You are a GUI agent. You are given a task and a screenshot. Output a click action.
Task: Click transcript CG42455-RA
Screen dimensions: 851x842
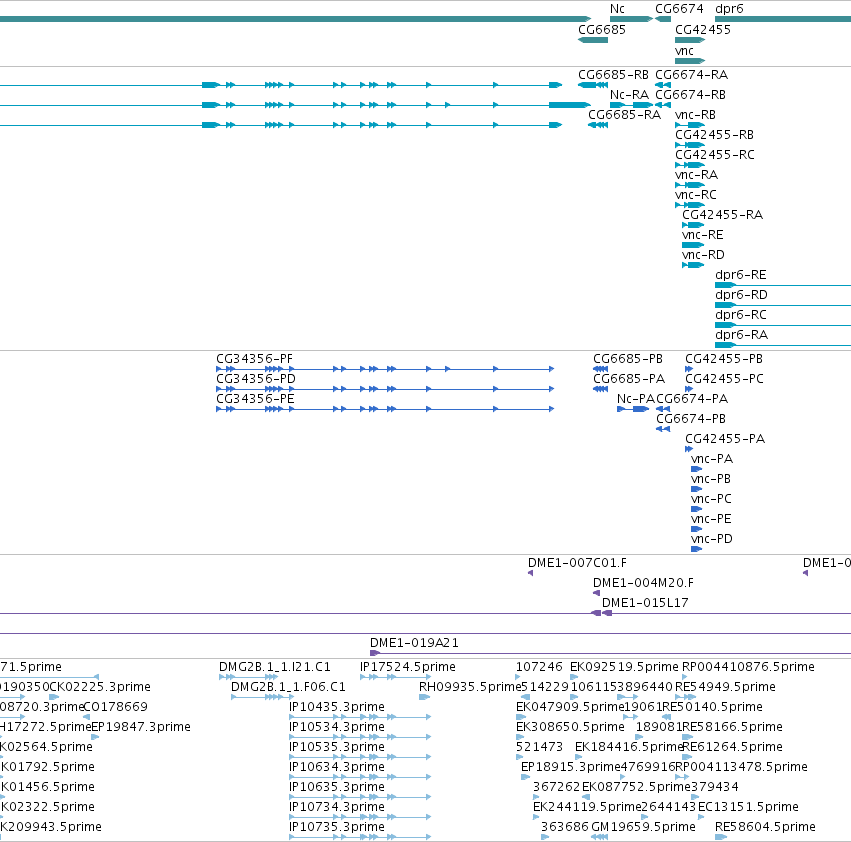(722, 215)
